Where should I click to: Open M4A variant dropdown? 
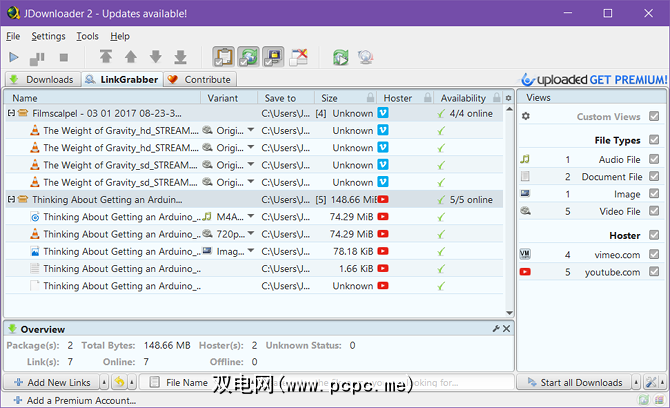click(x=251, y=216)
